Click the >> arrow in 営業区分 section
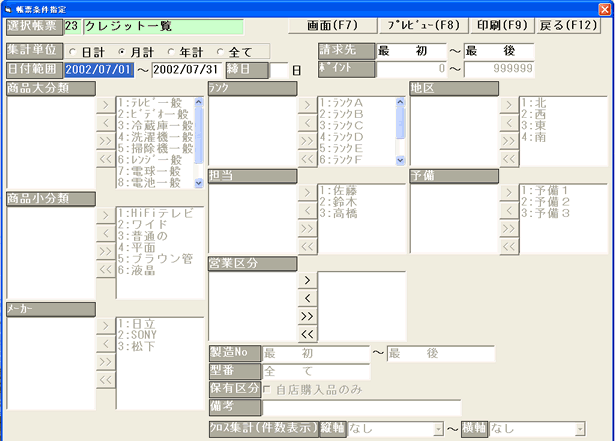 307,315
